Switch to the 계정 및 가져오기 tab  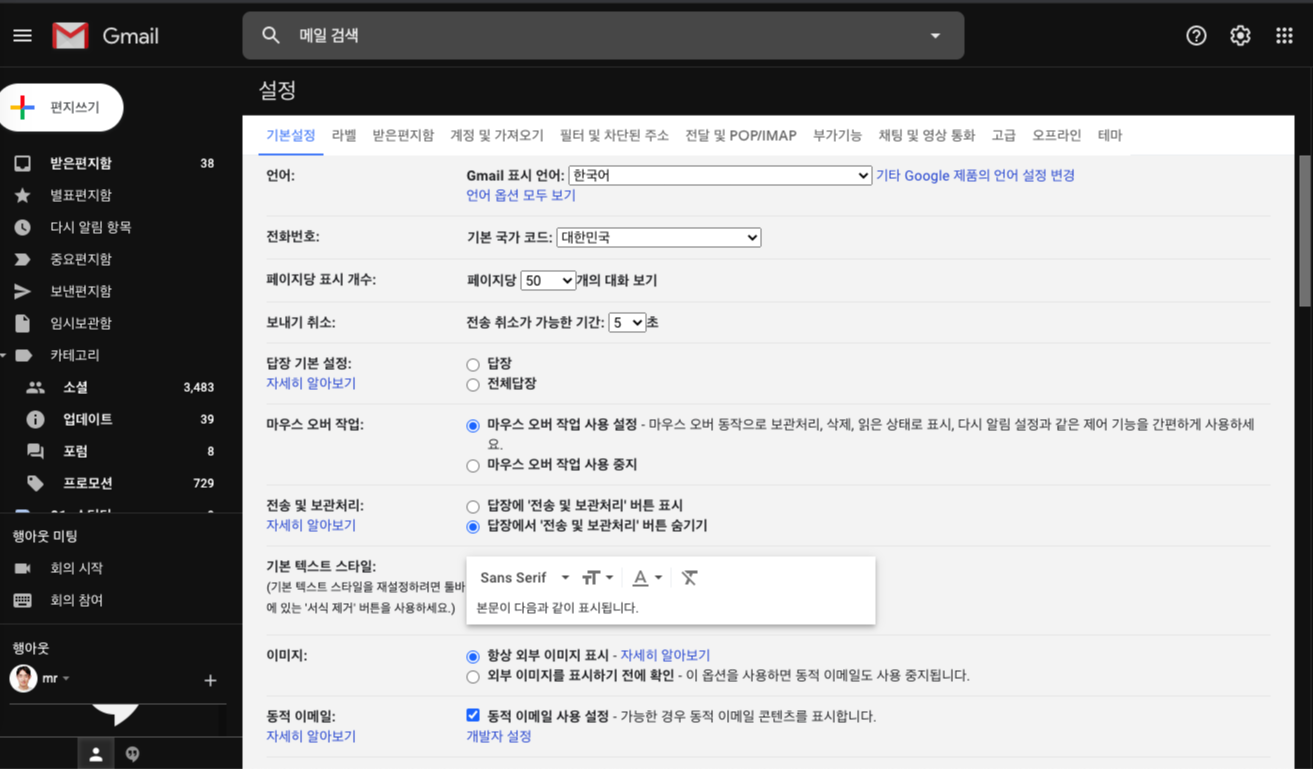tap(497, 135)
